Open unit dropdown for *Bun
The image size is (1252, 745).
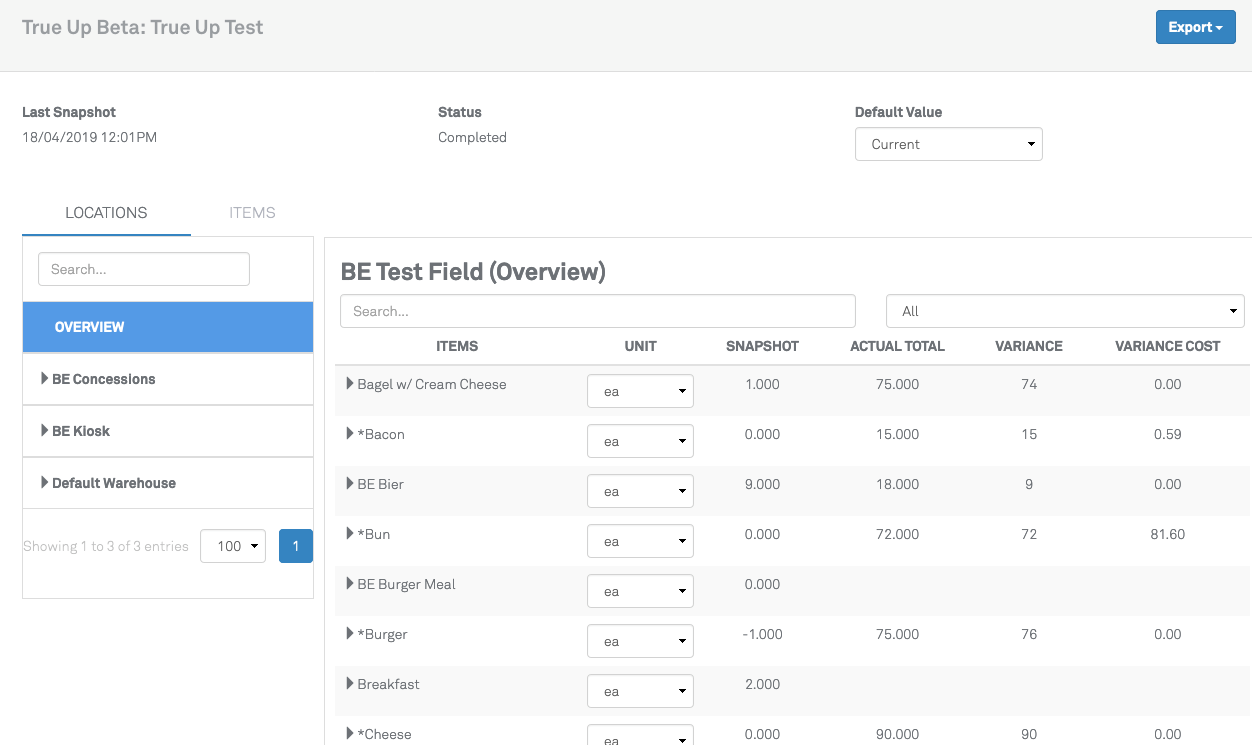coord(640,541)
